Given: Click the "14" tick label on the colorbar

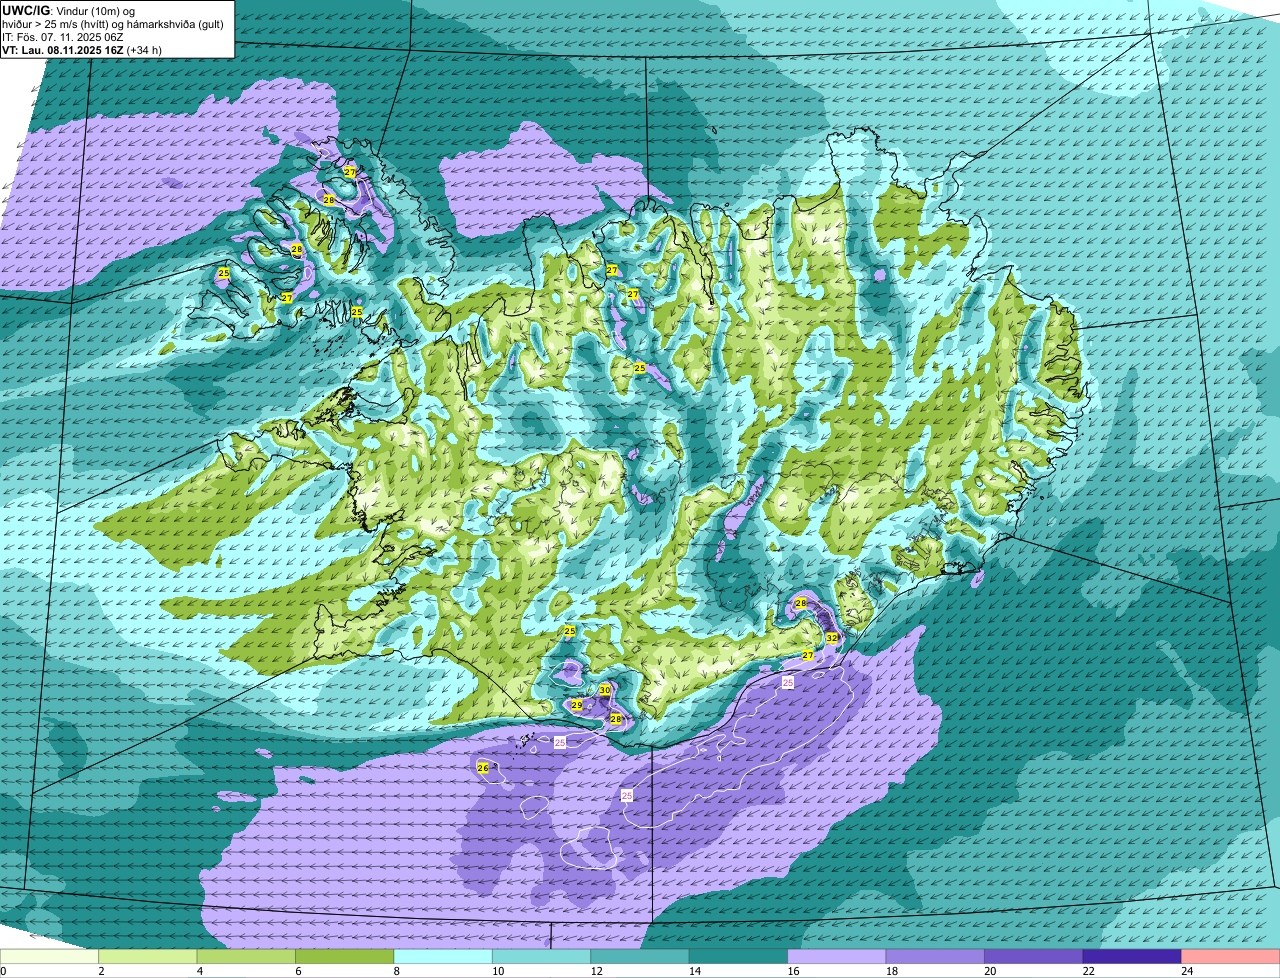Looking at the screenshot, I should click(x=694, y=971).
